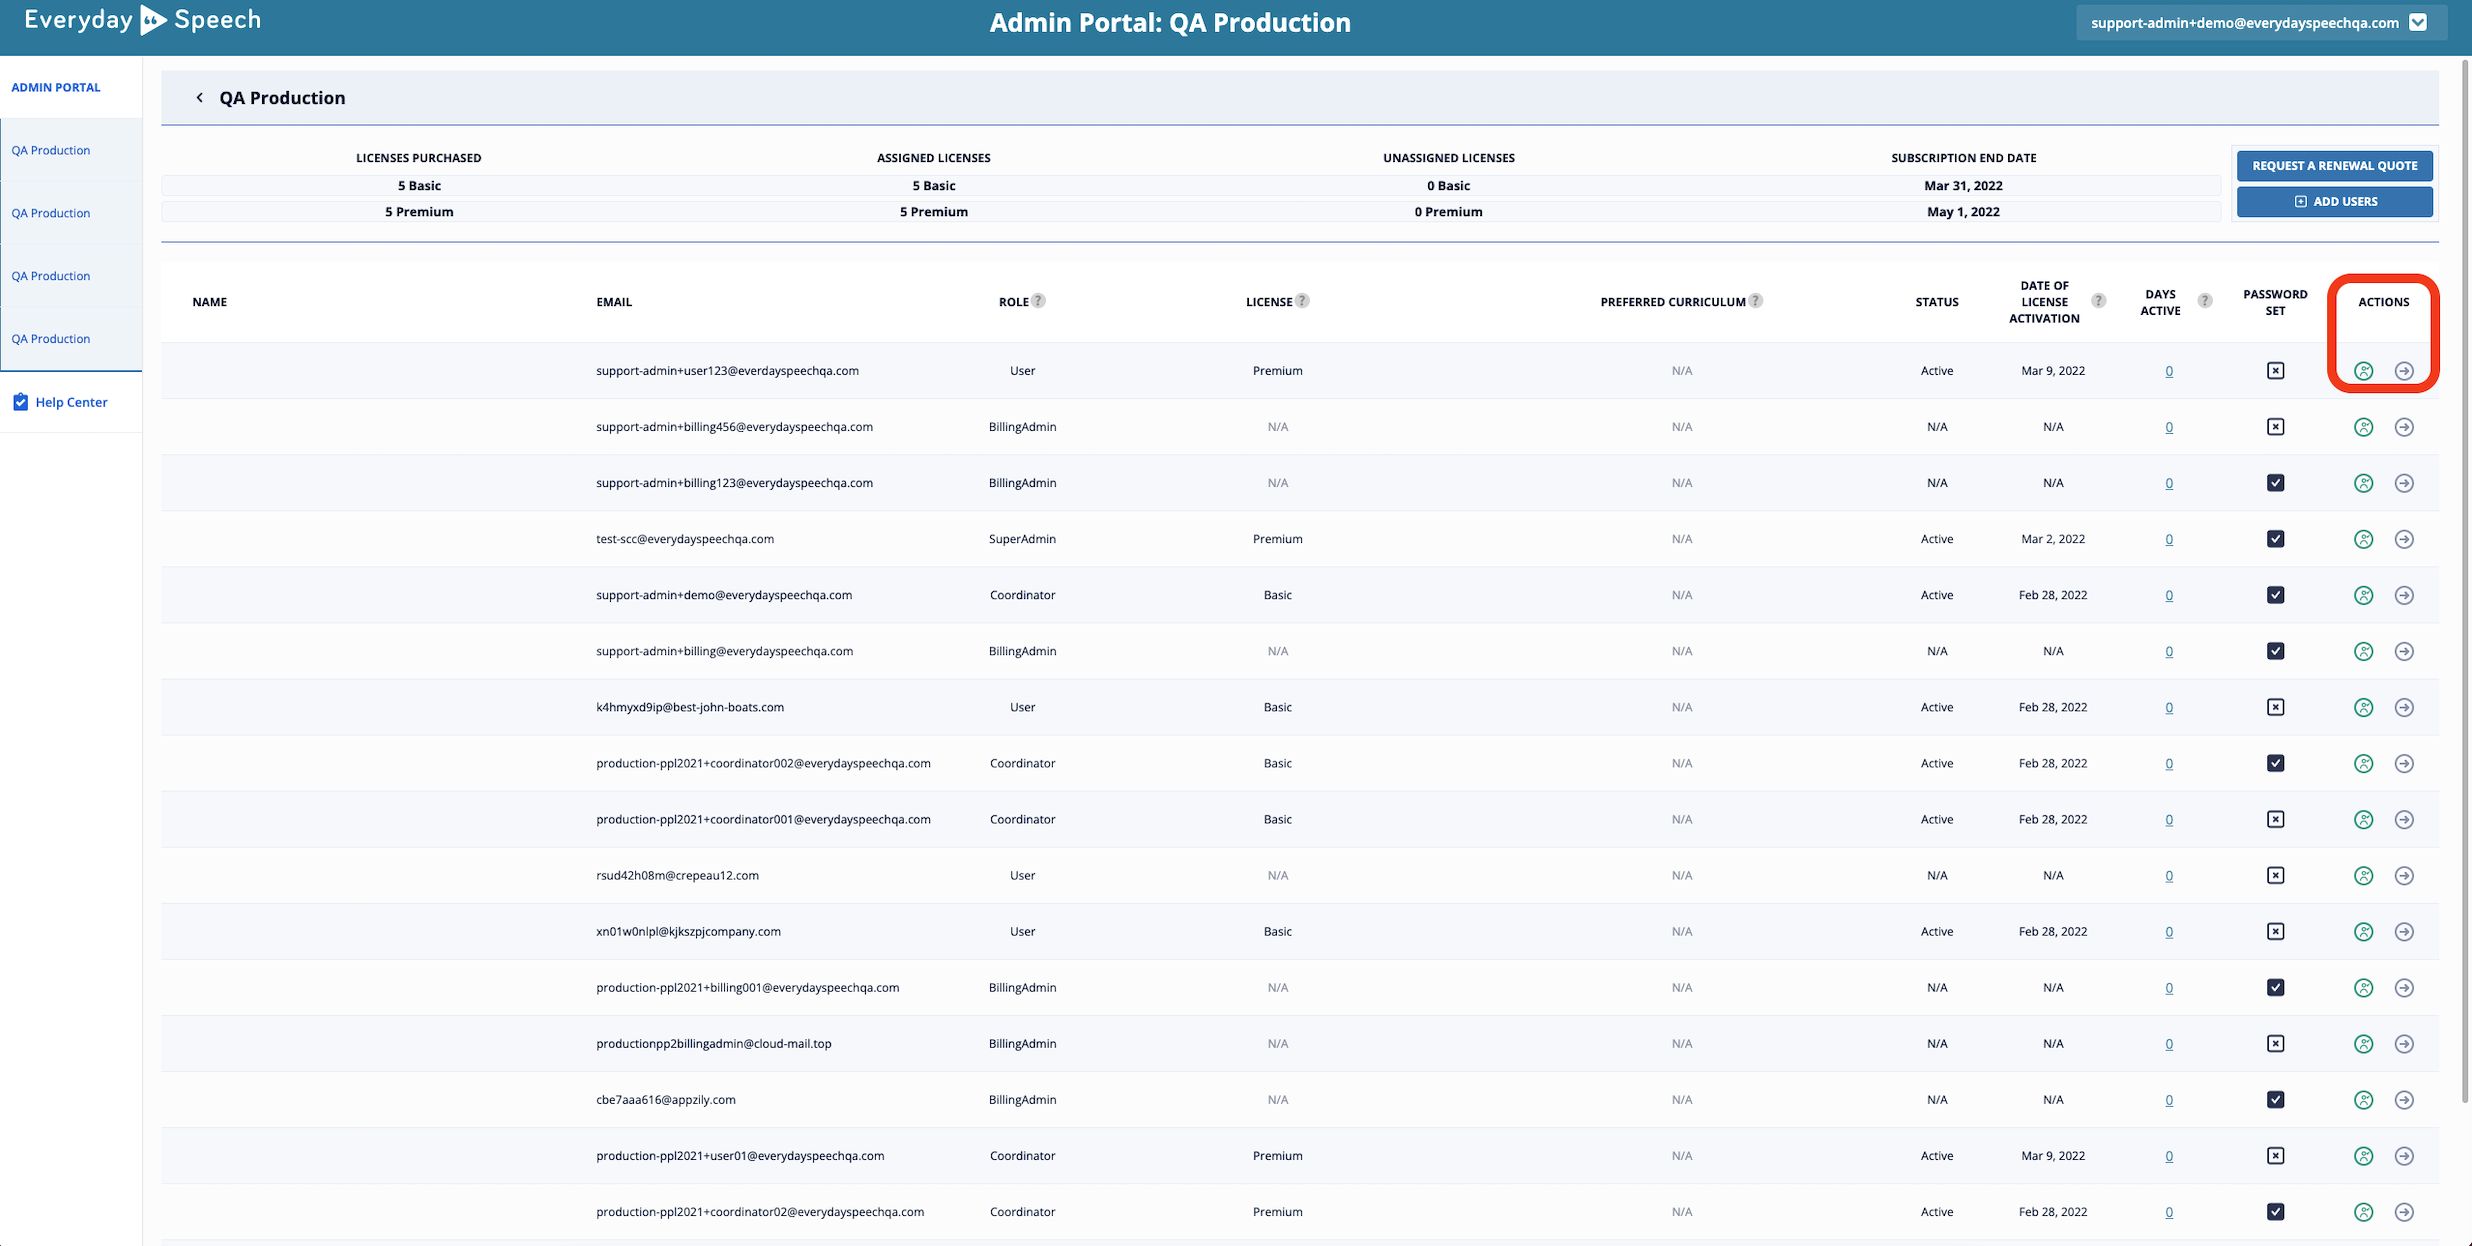Click arrow action icon for billing001 row
Screen dimensions: 2472x1246
point(2404,987)
